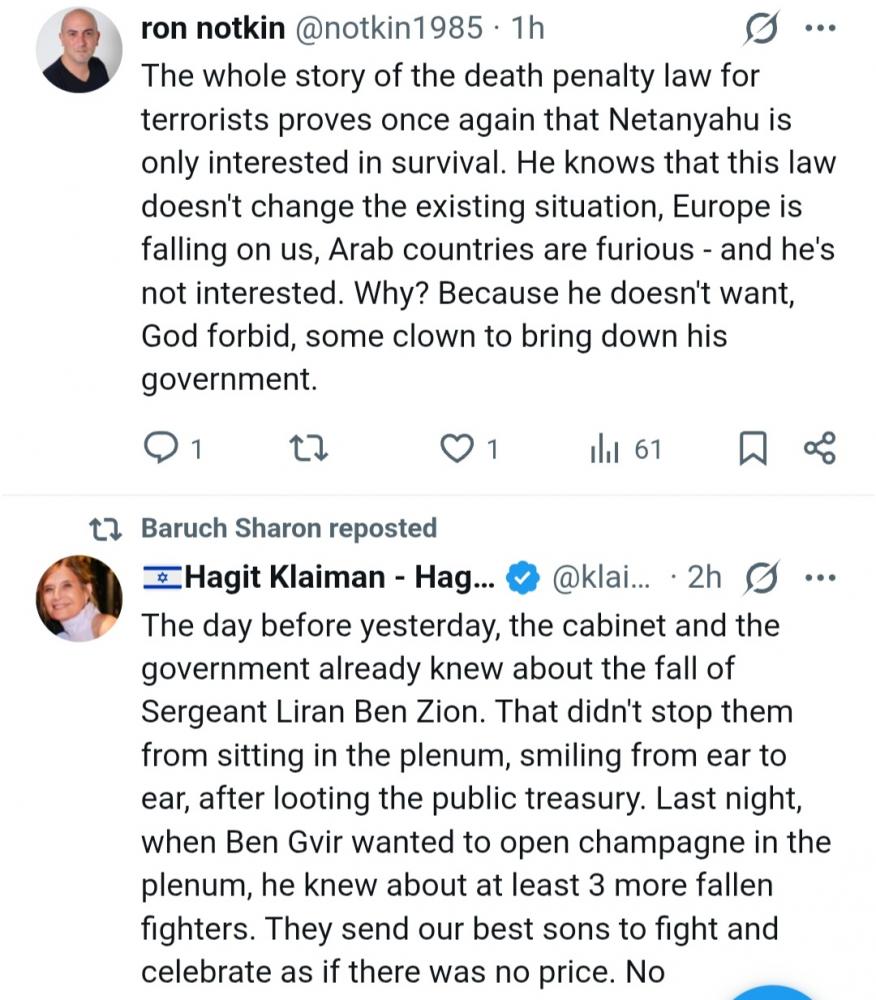Bookmark ron notkin's post
The image size is (876, 1000).
(752, 449)
